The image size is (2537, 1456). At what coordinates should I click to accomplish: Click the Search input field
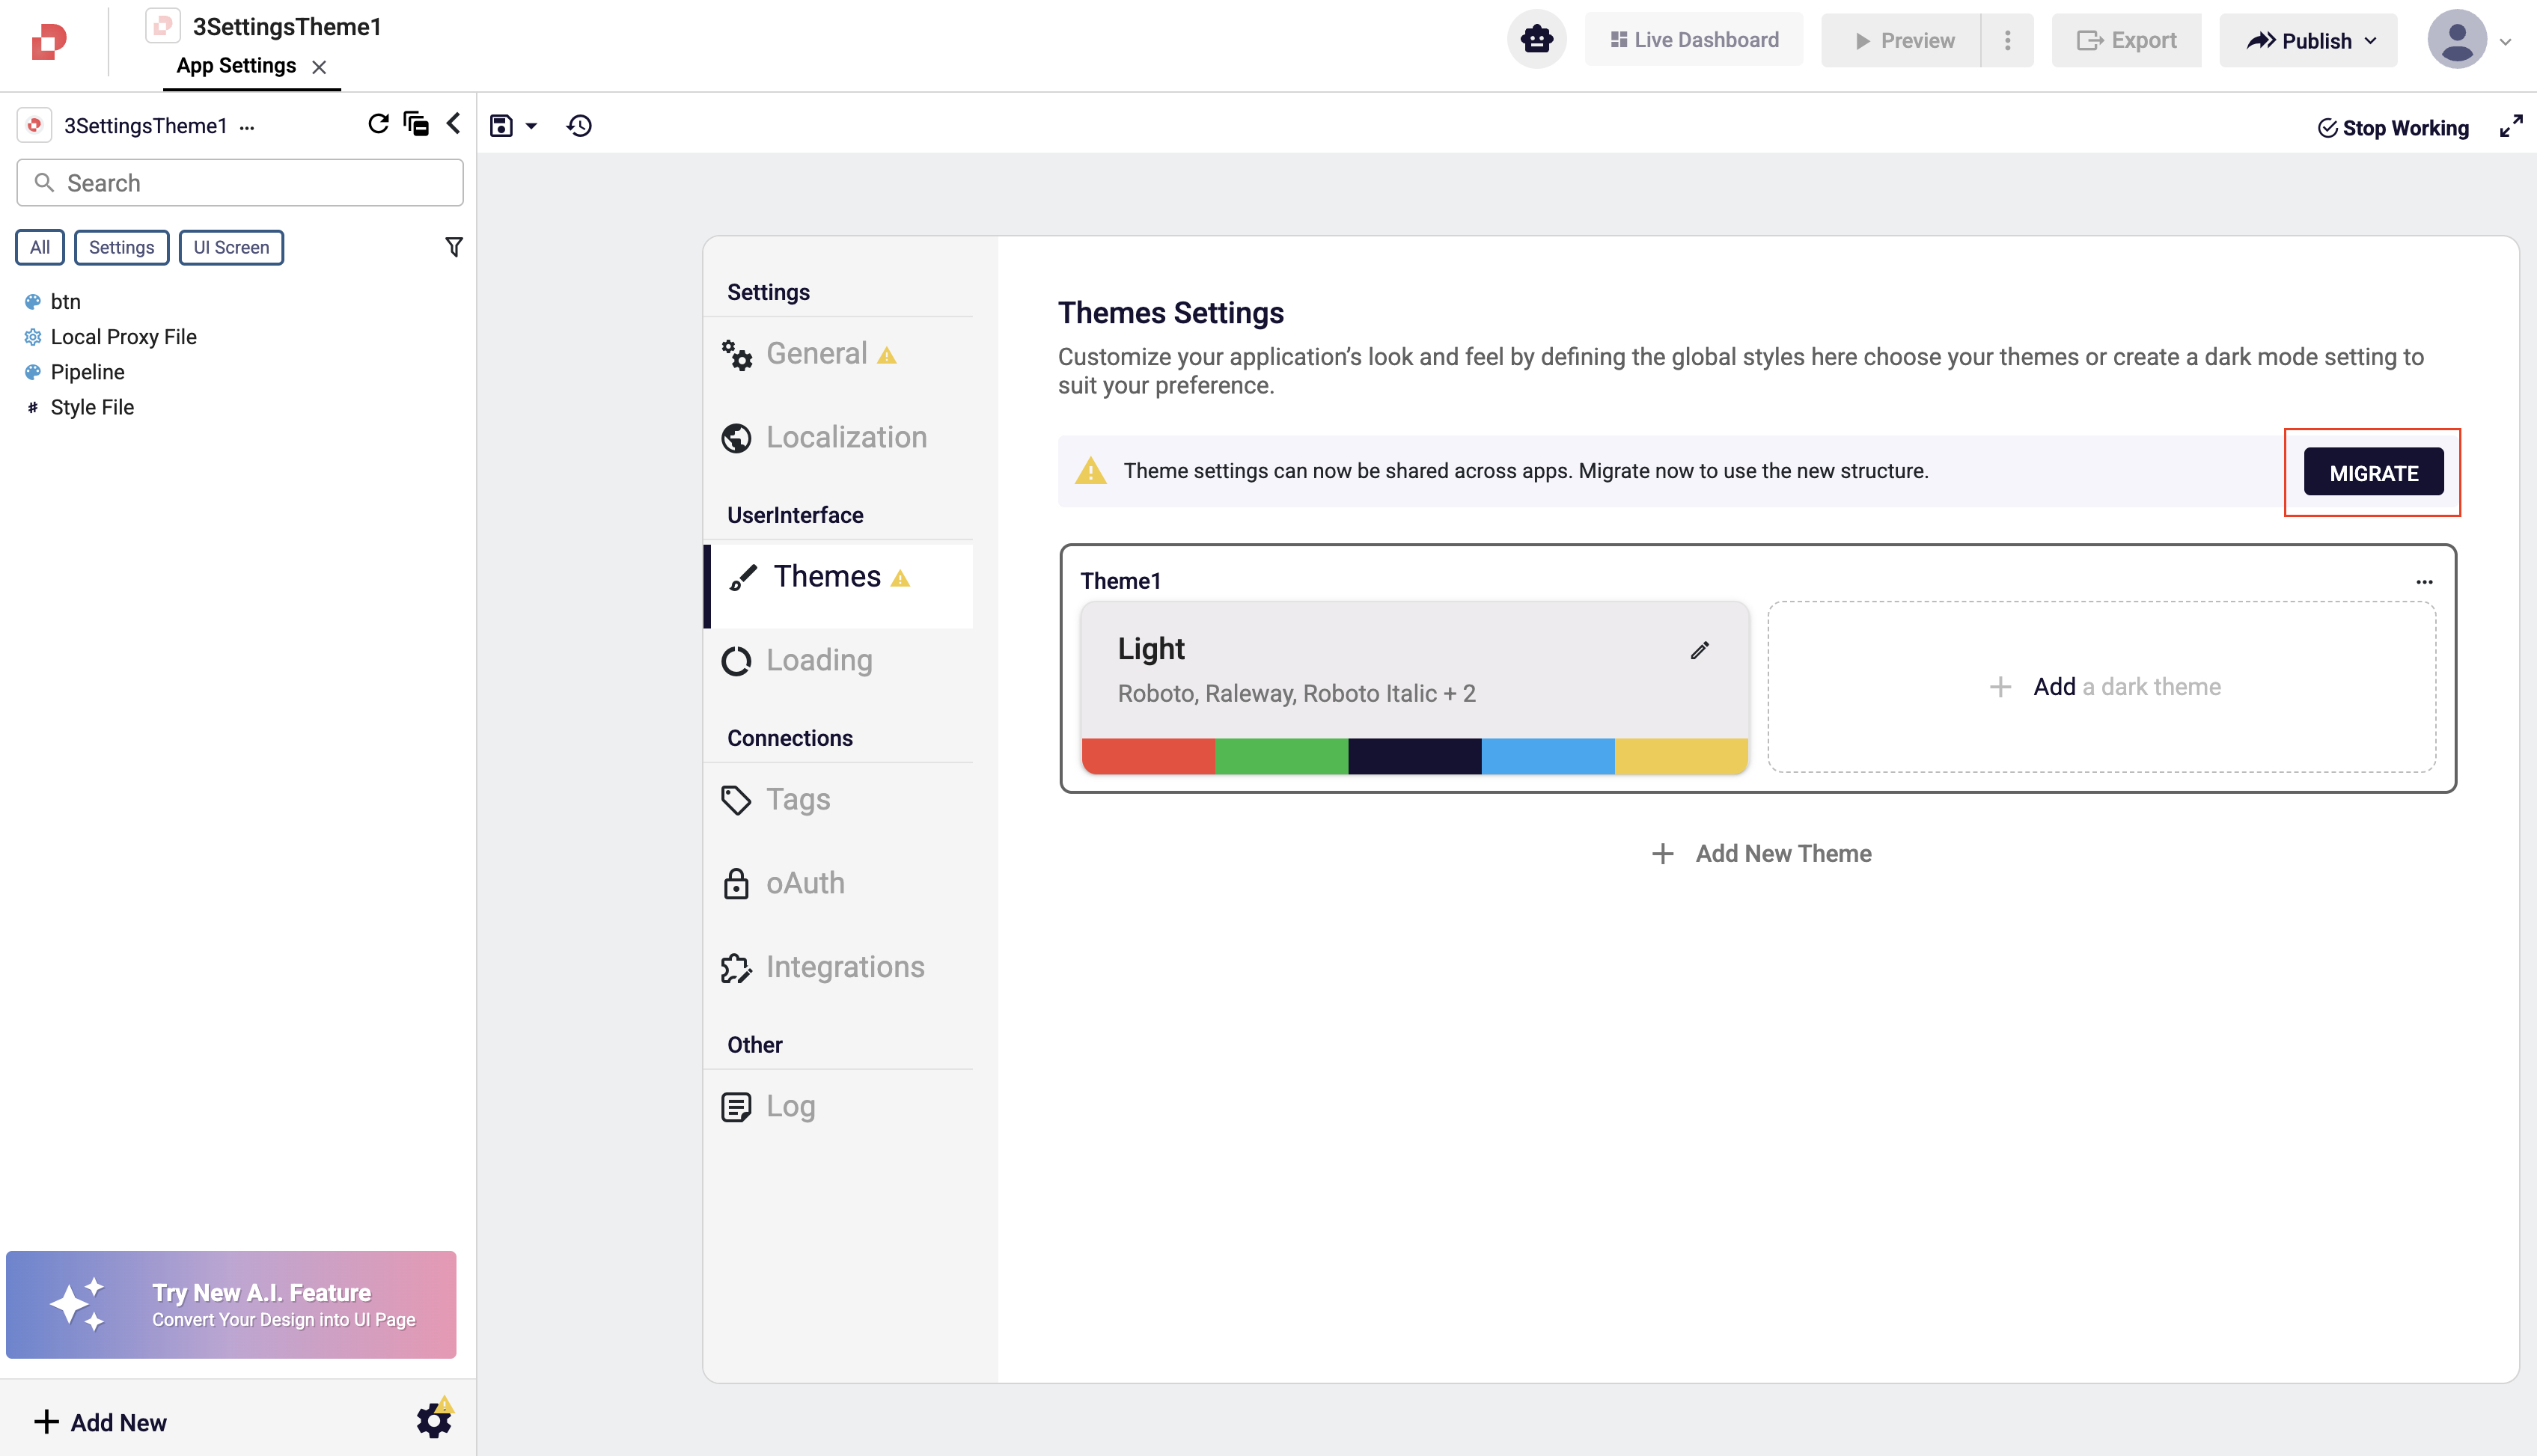point(240,183)
